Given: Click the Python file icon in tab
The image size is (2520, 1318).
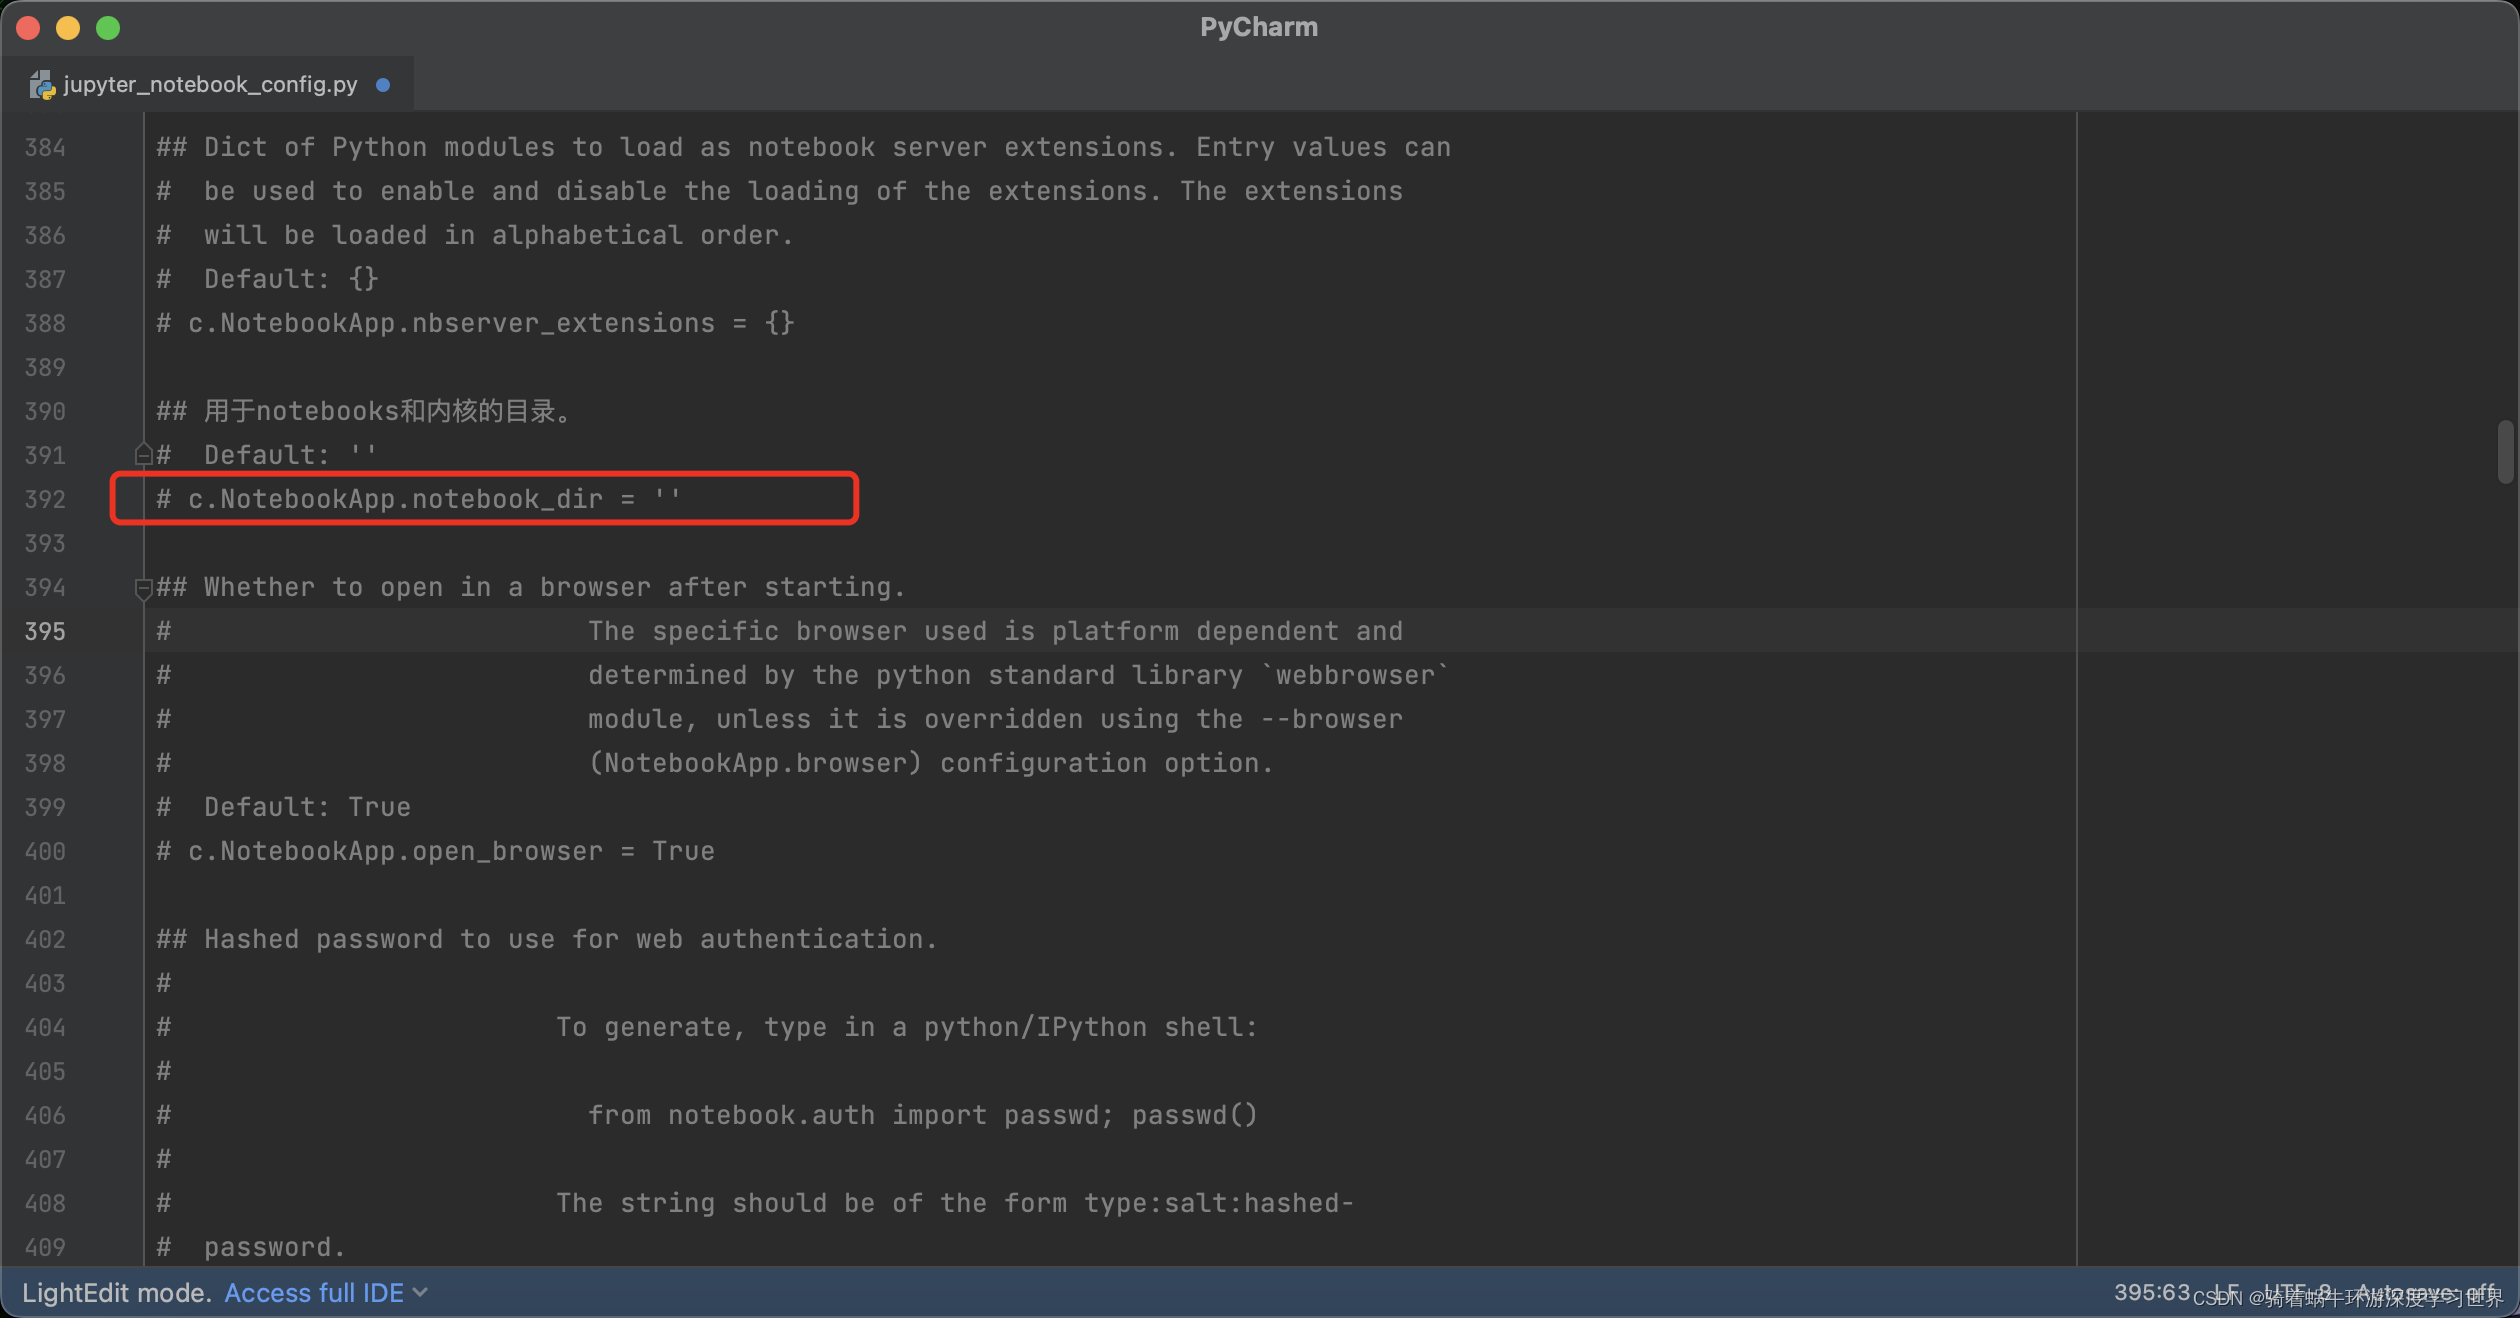Looking at the screenshot, I should click(42, 86).
